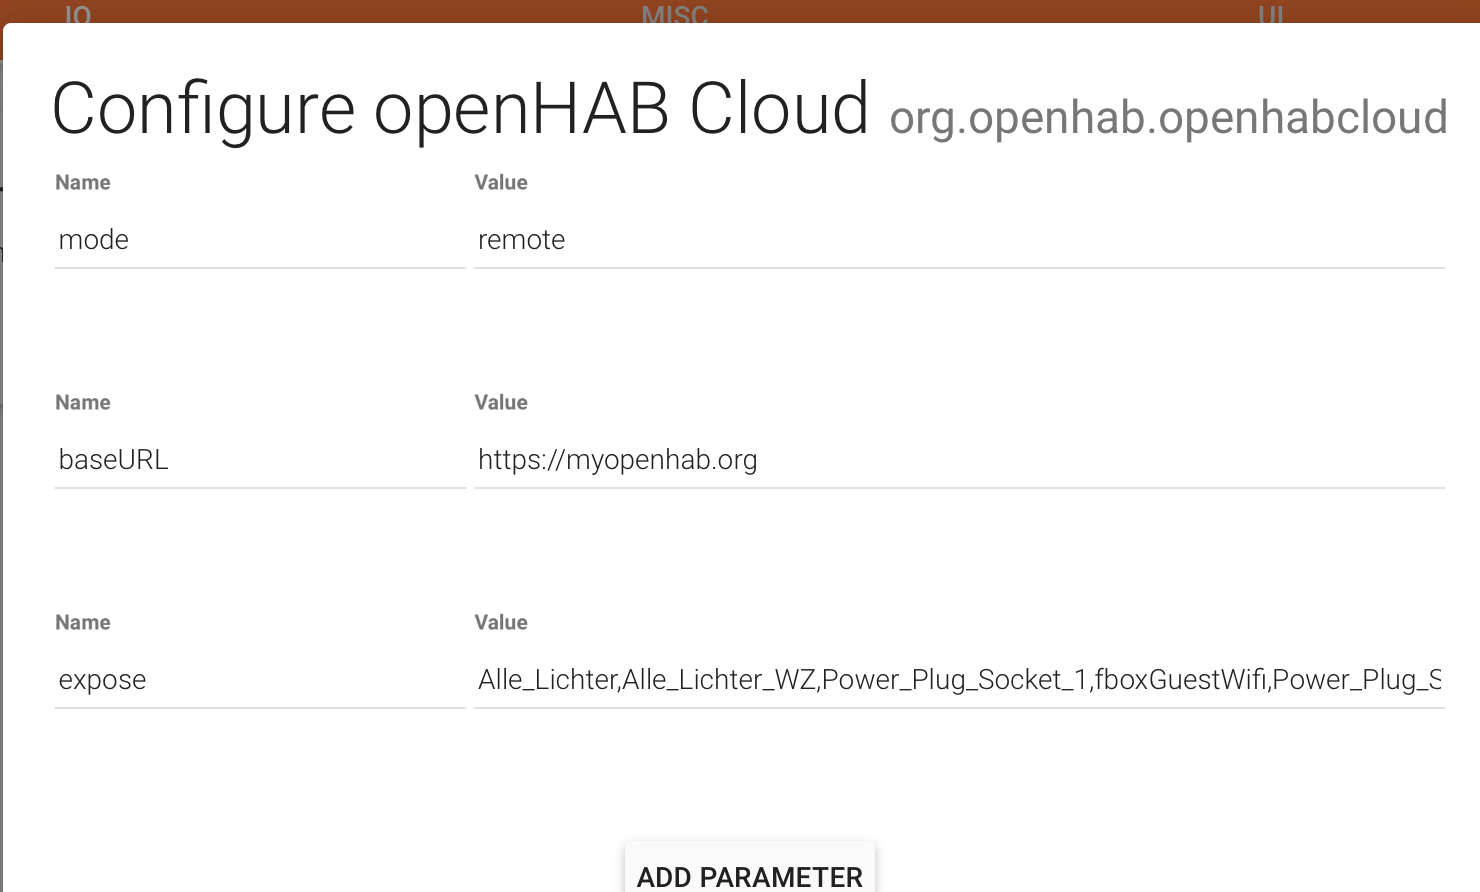The image size is (1480, 892).
Task: Click the Name label above 'mode'
Action: [x=83, y=183]
